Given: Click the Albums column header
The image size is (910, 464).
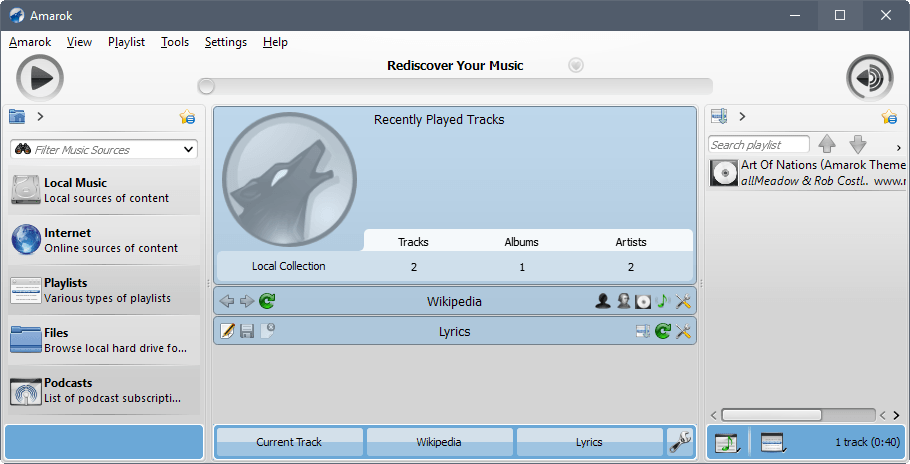Looking at the screenshot, I should tap(521, 242).
